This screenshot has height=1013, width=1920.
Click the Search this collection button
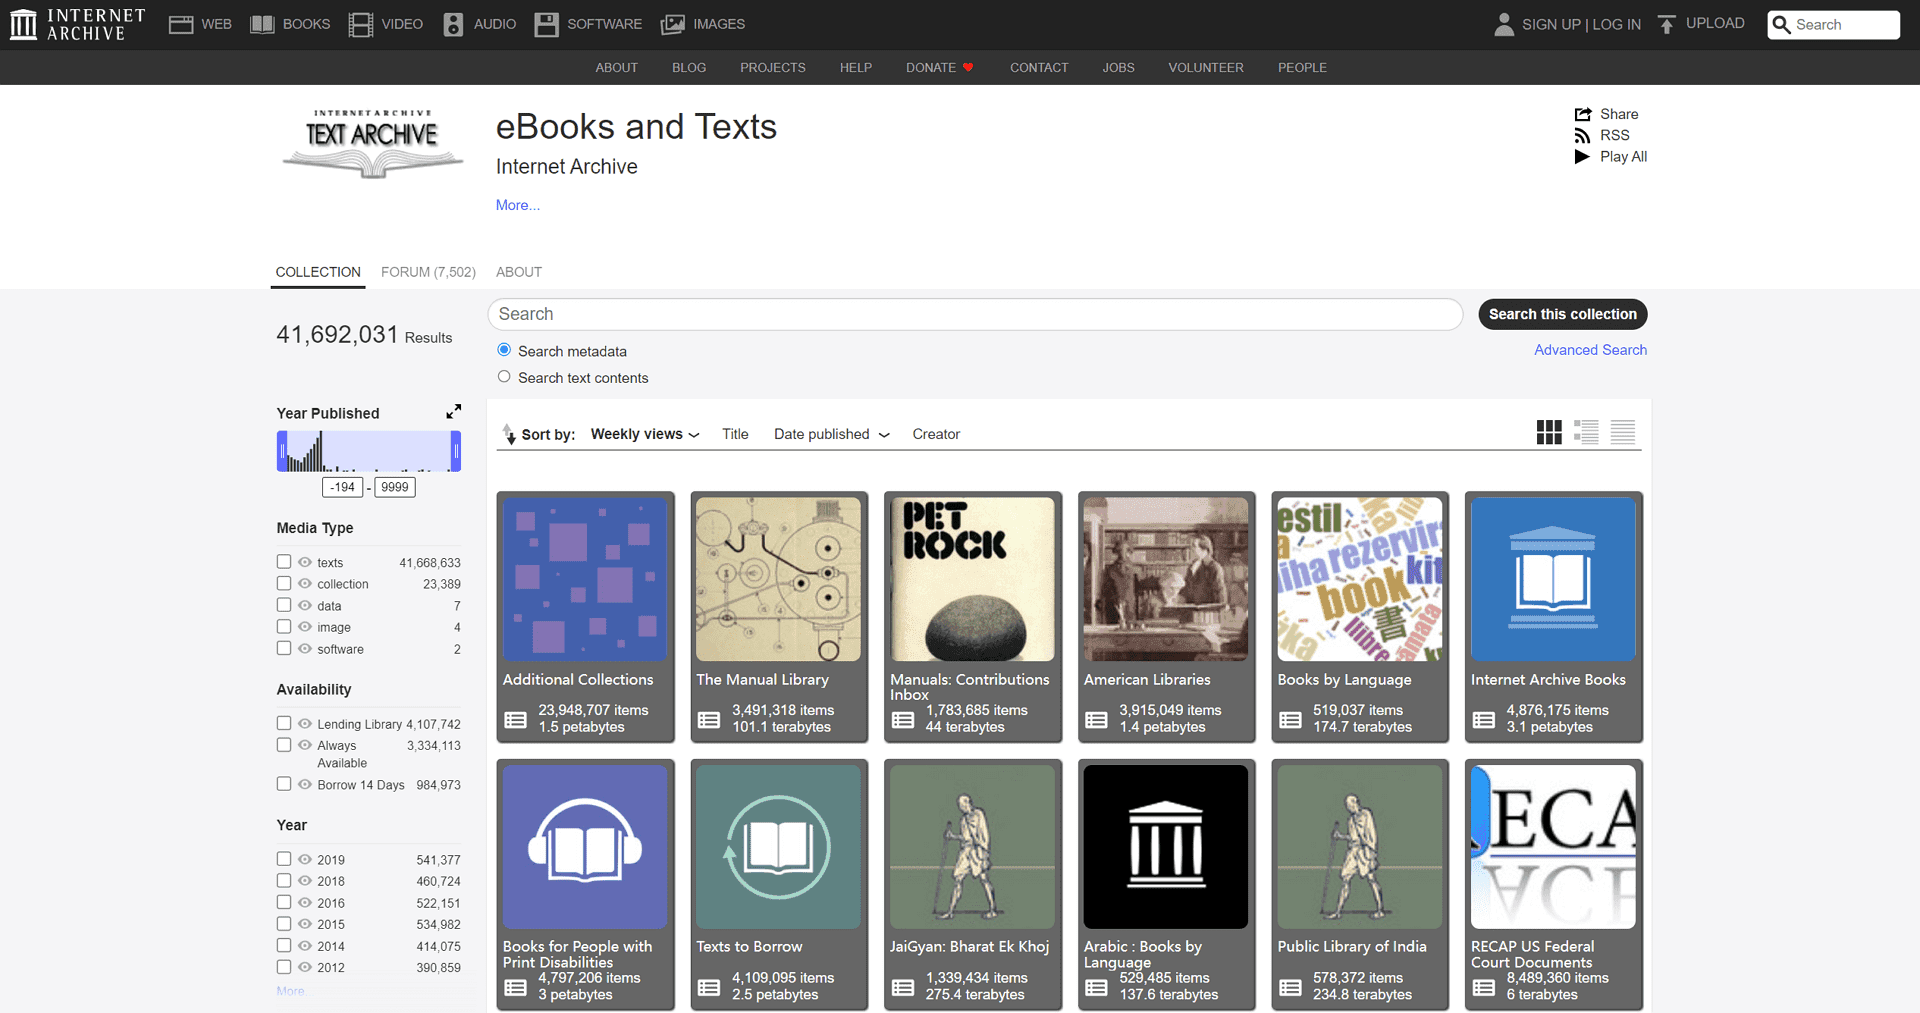pos(1562,314)
